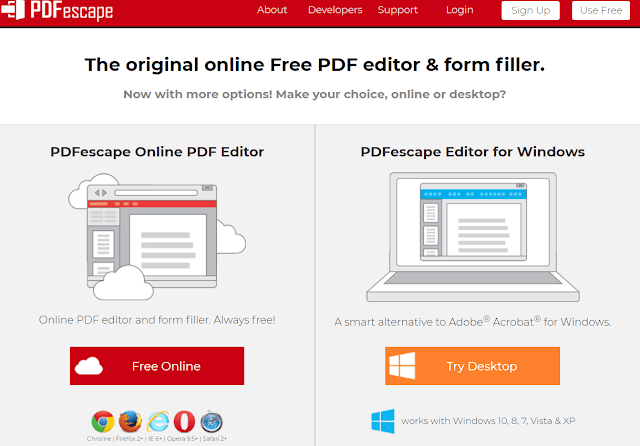Click the online editor browser window illustration
This screenshot has width=640, height=446.
point(157,237)
